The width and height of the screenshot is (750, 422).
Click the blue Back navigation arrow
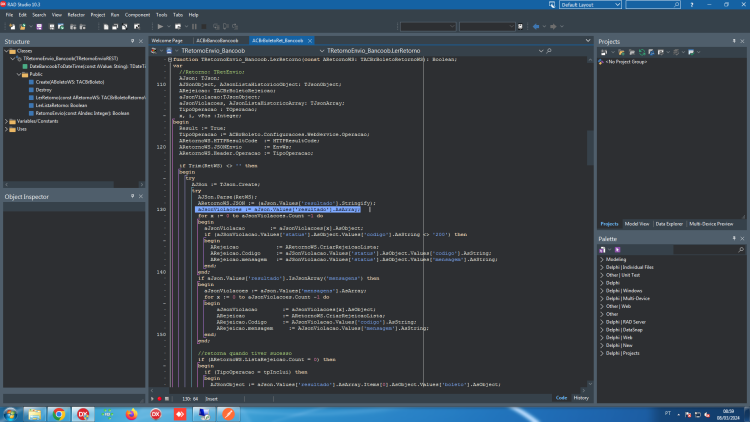pyautogui.click(x=536, y=27)
